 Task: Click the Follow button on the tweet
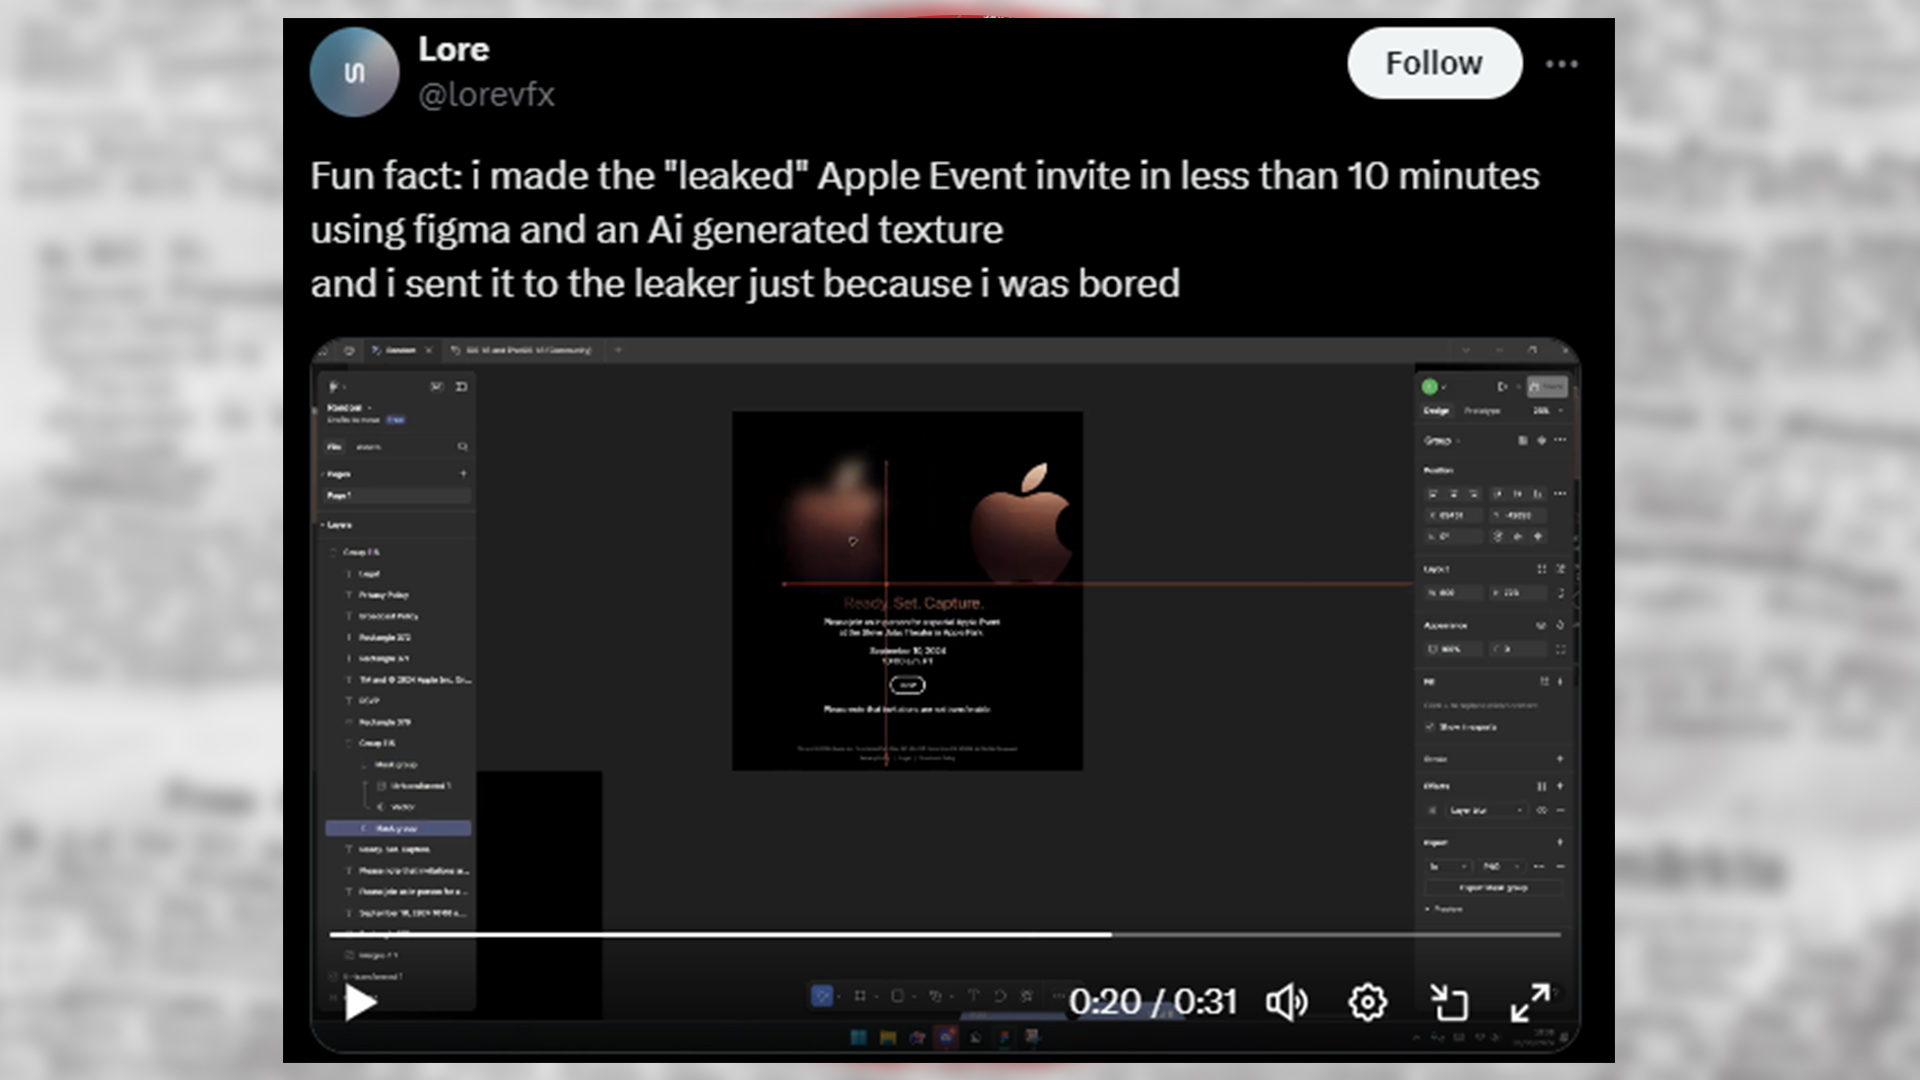1435,63
